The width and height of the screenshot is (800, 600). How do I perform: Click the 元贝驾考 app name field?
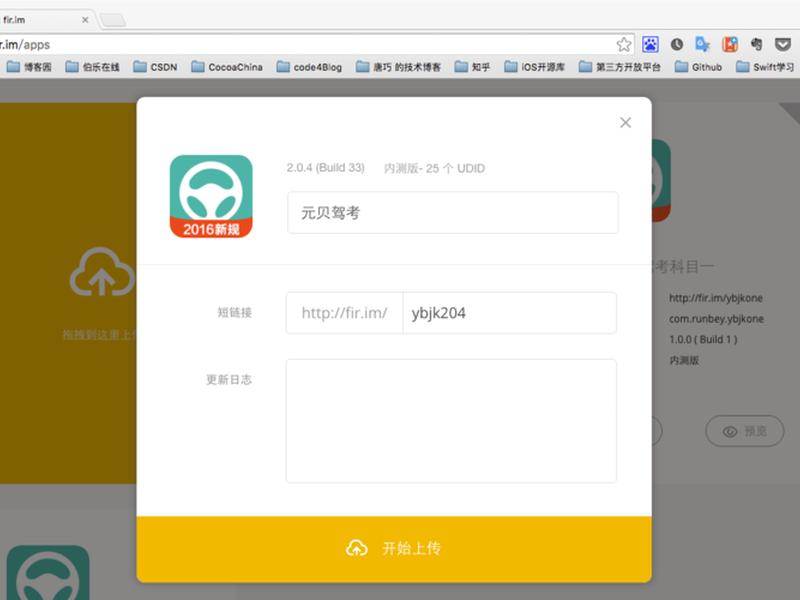coord(453,213)
